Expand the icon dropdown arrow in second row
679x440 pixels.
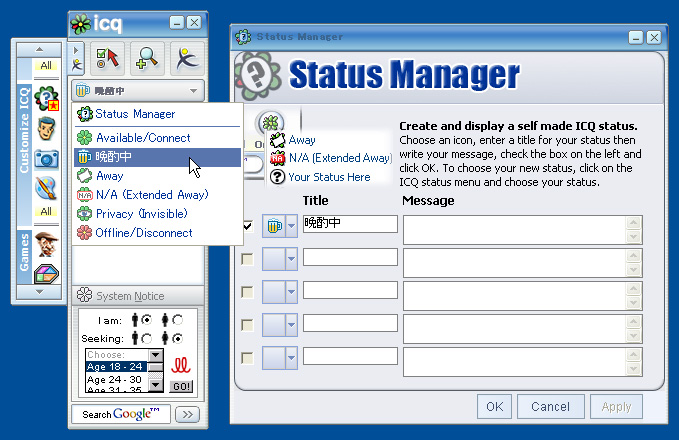tap(291, 259)
